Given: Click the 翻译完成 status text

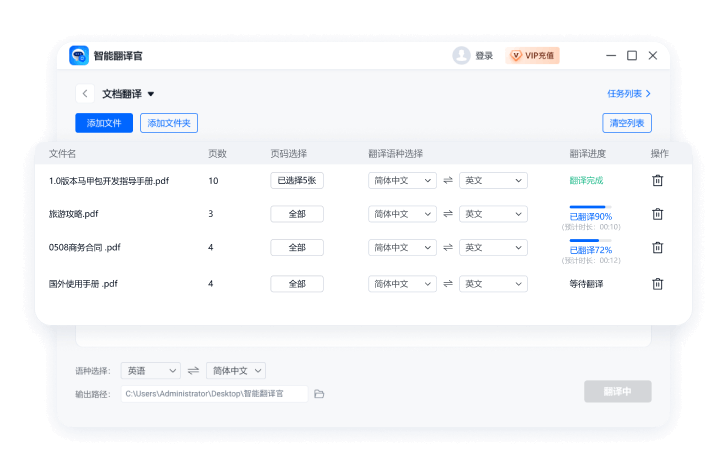Looking at the screenshot, I should click(x=586, y=181).
